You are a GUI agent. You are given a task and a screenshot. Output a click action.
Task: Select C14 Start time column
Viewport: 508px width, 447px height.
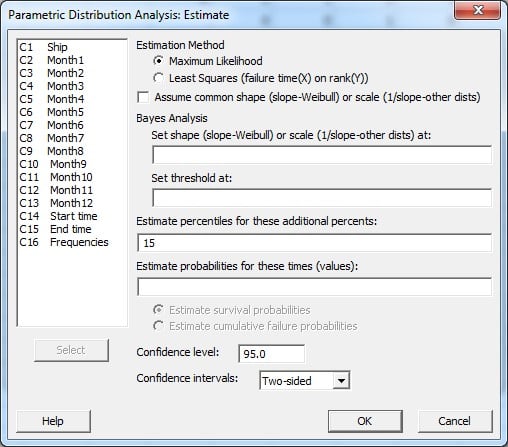click(x=58, y=216)
